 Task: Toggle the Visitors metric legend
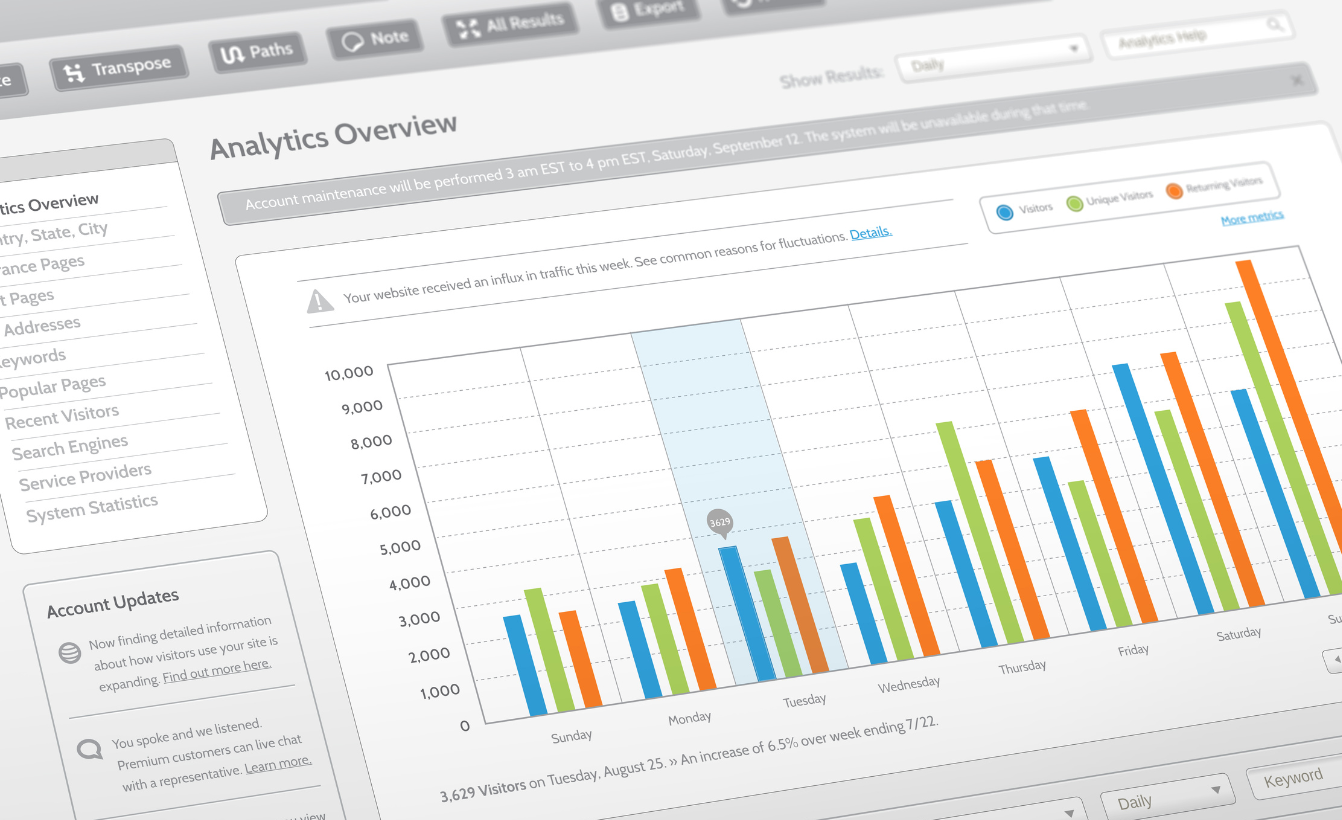pos(1003,211)
